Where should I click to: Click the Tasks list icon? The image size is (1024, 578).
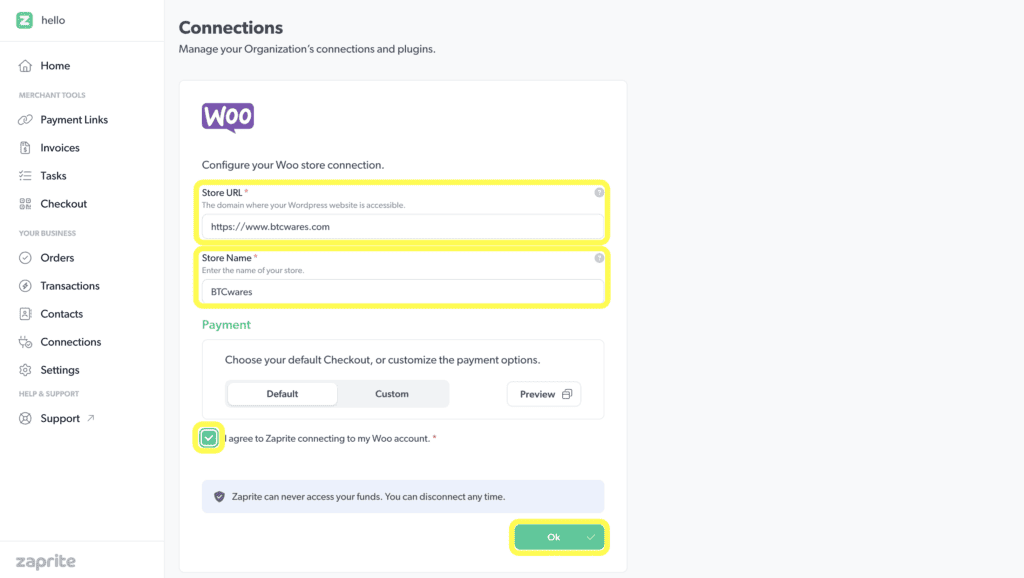point(26,176)
